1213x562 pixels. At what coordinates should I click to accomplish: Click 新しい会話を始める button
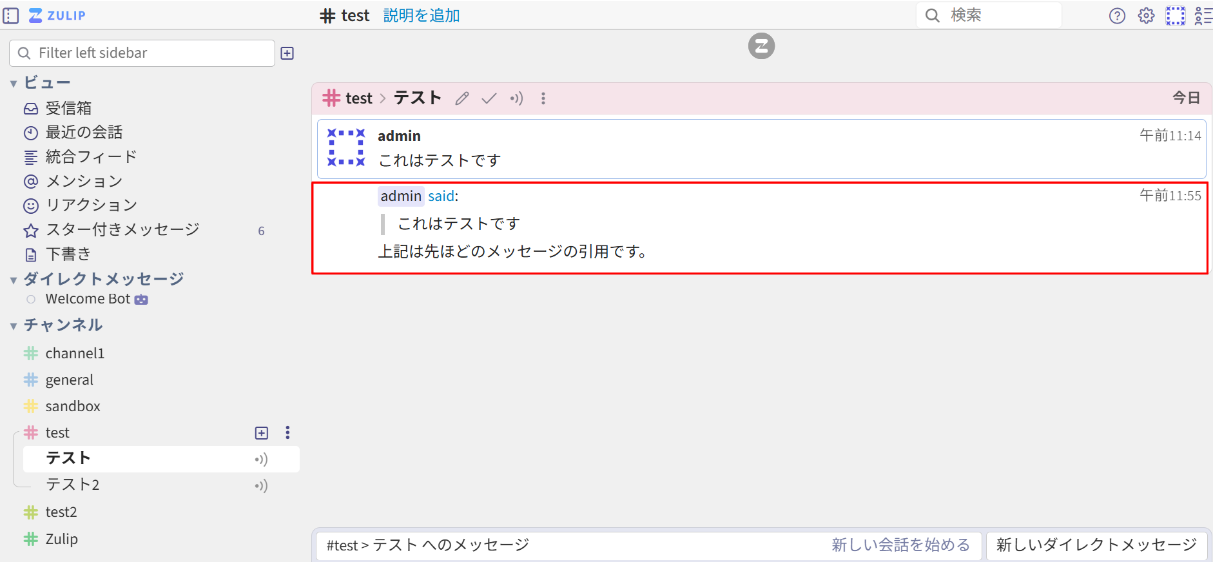[x=901, y=545]
